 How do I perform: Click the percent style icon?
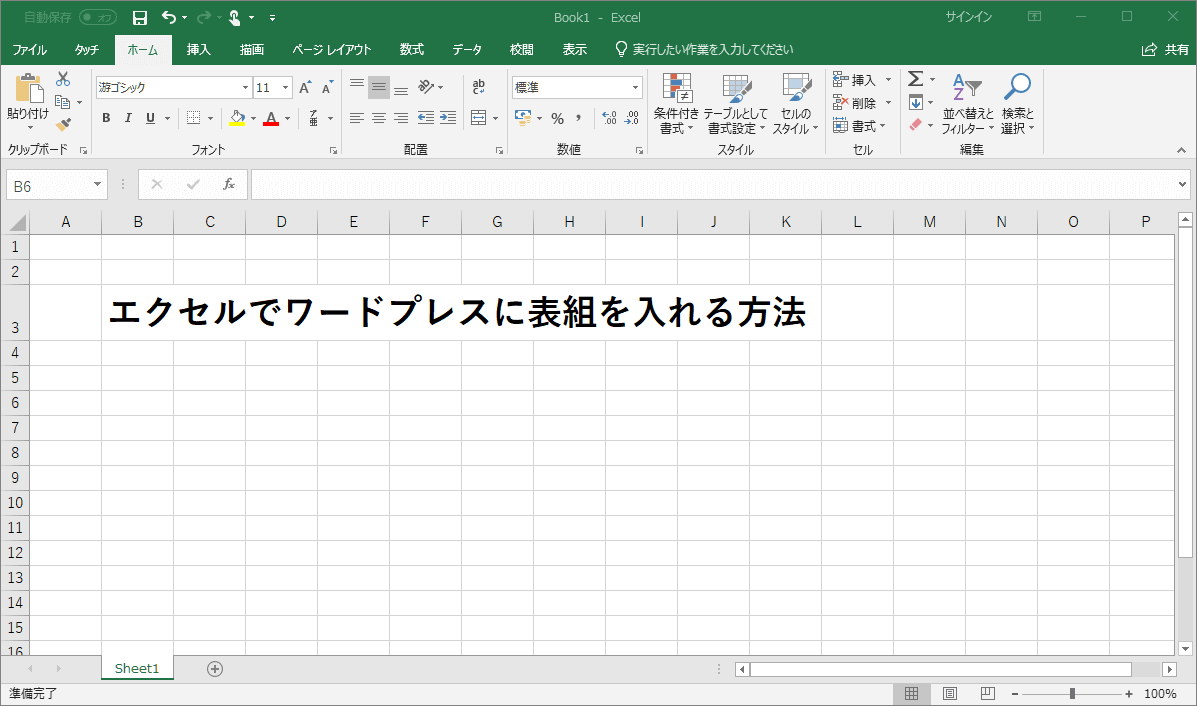(x=557, y=118)
